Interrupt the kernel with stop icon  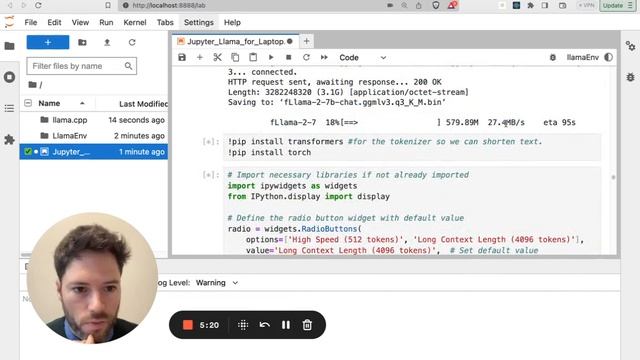coord(289,58)
